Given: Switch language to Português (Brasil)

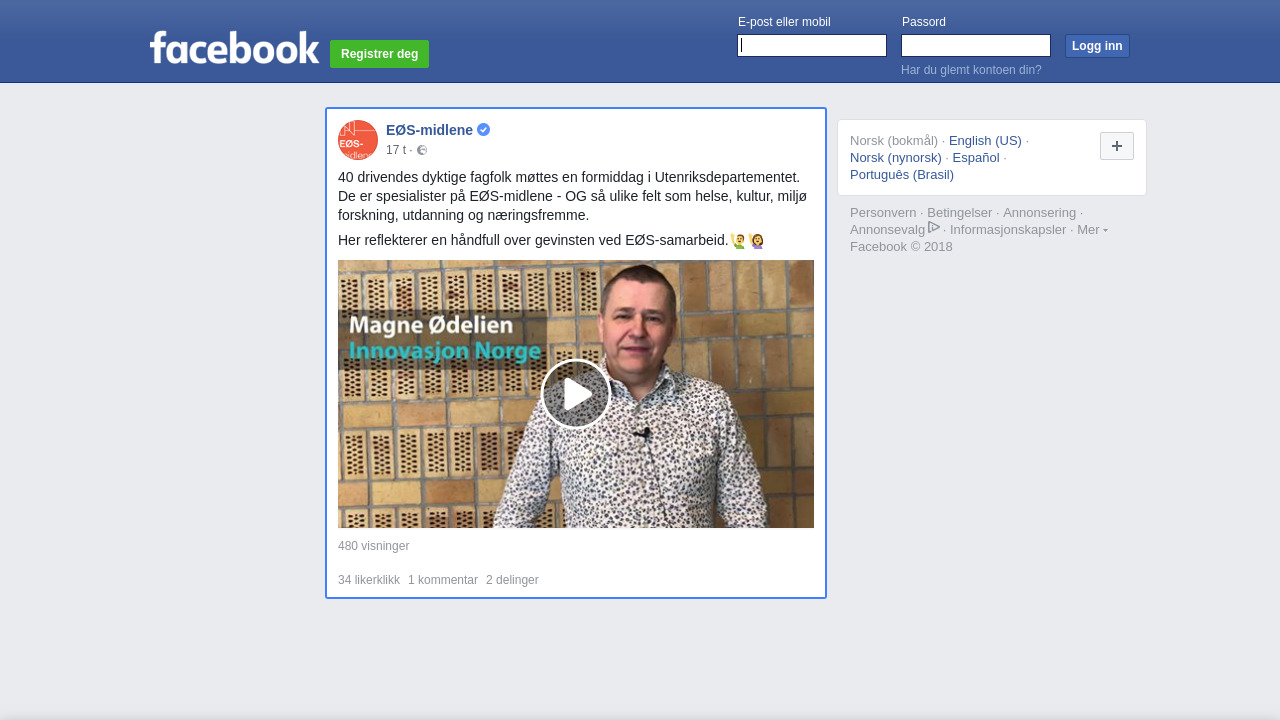Looking at the screenshot, I should pos(902,174).
